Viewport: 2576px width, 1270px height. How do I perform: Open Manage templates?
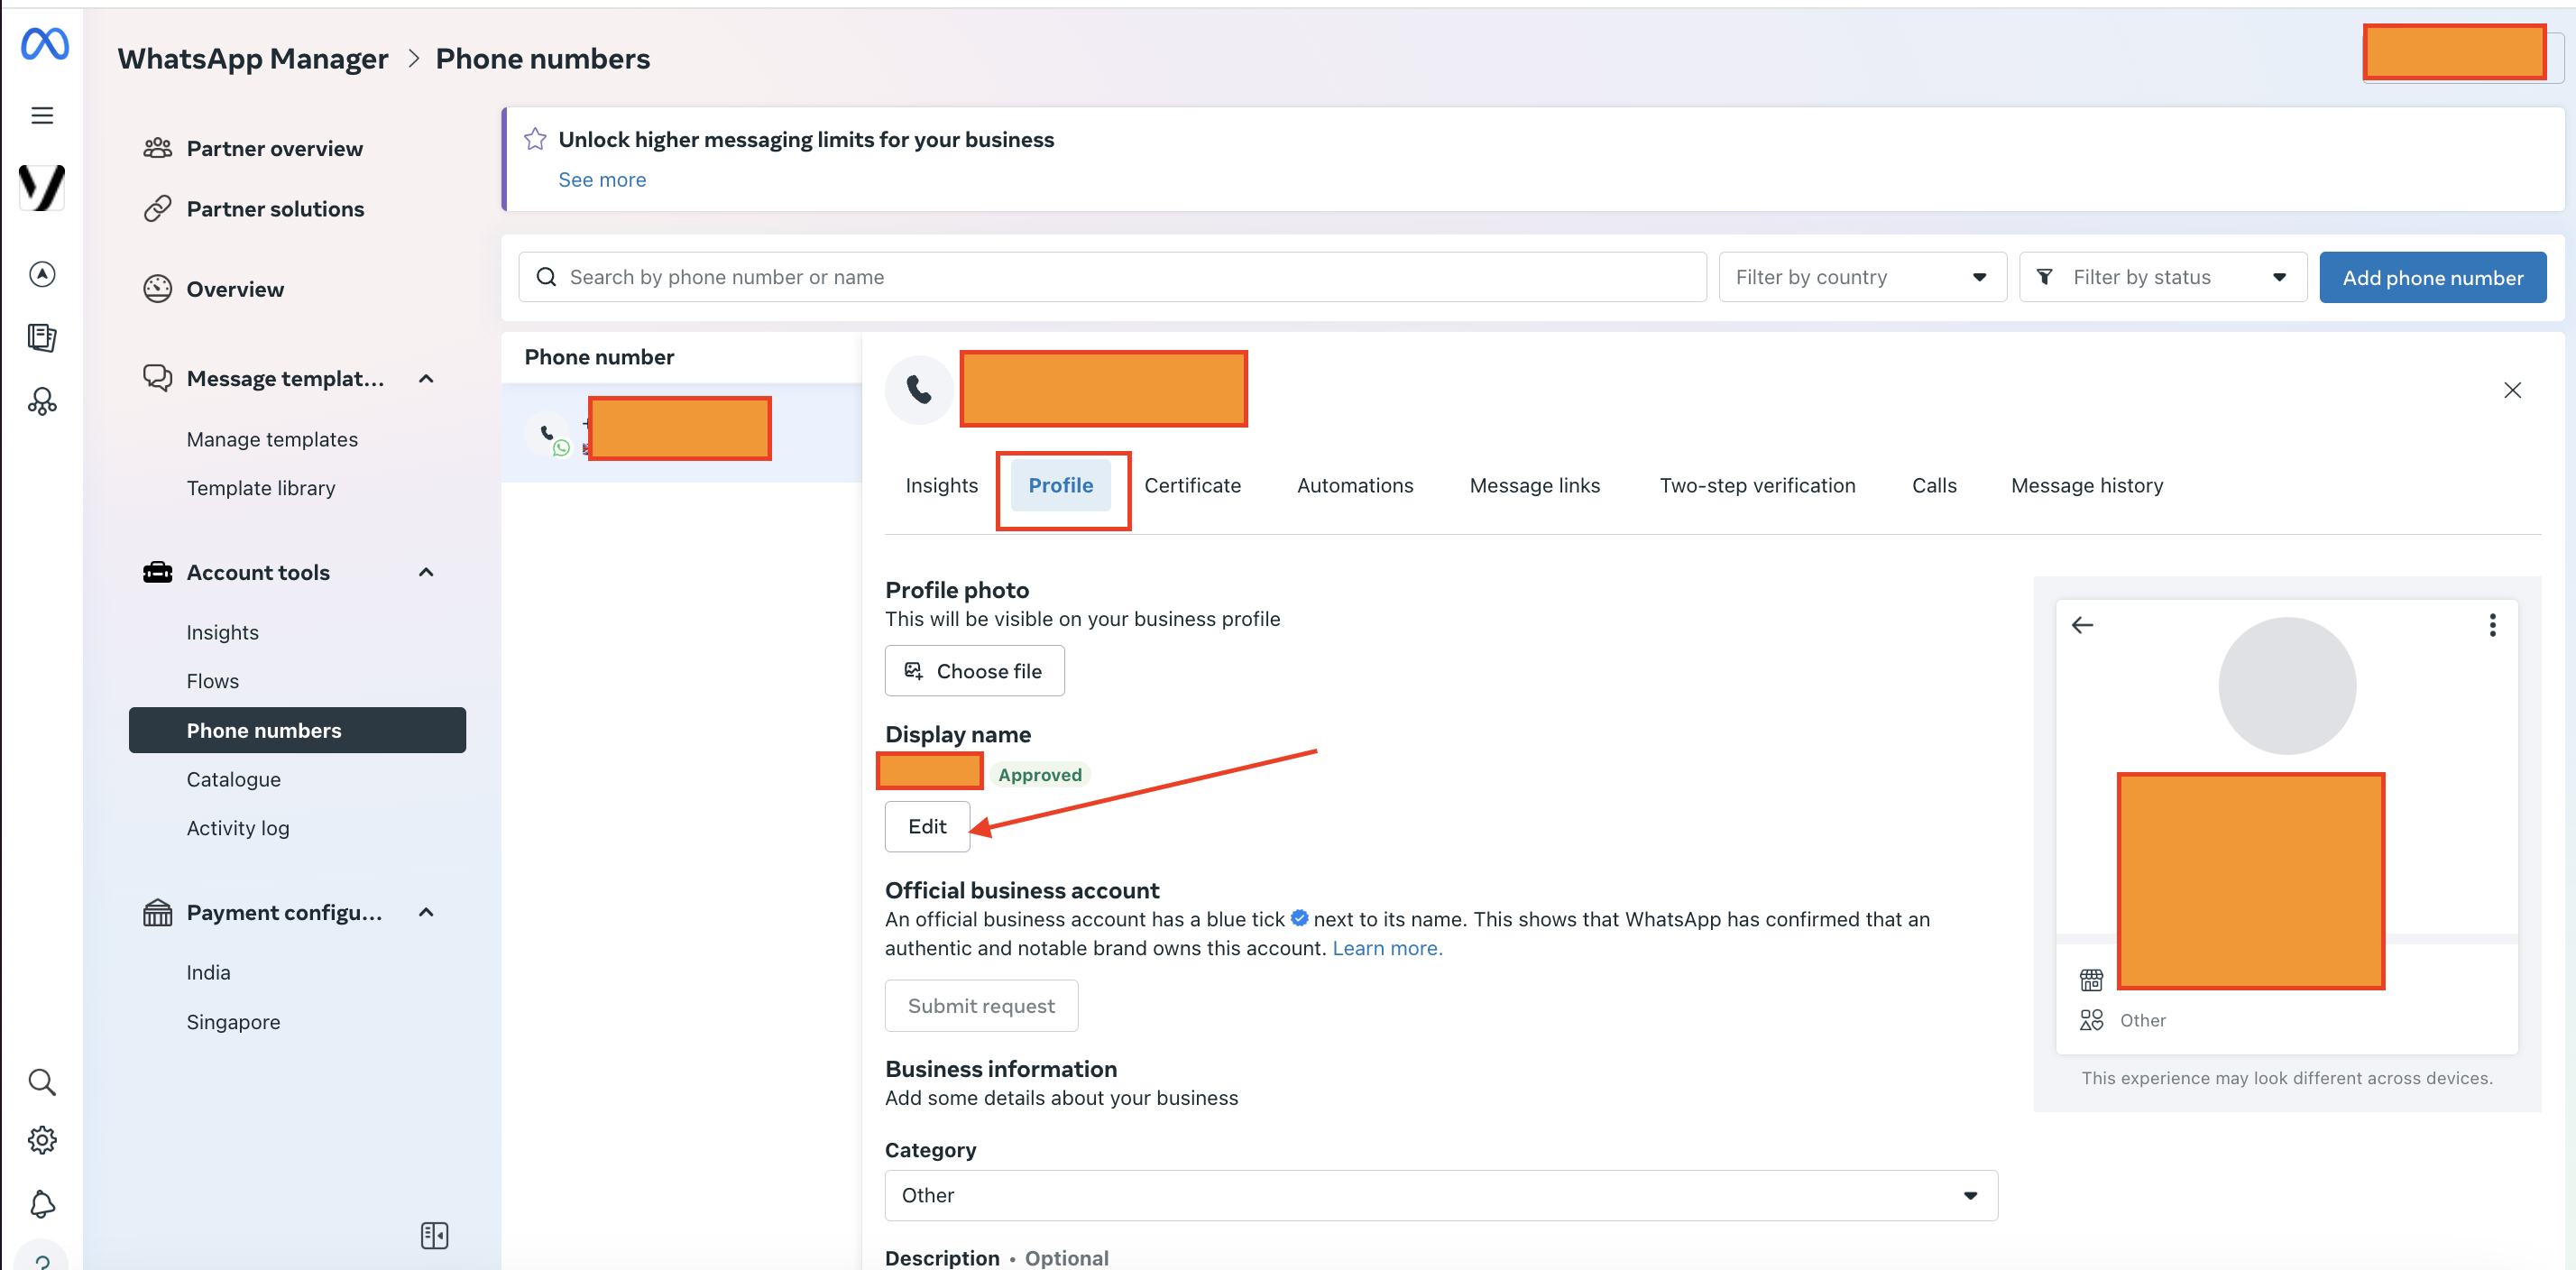(272, 440)
